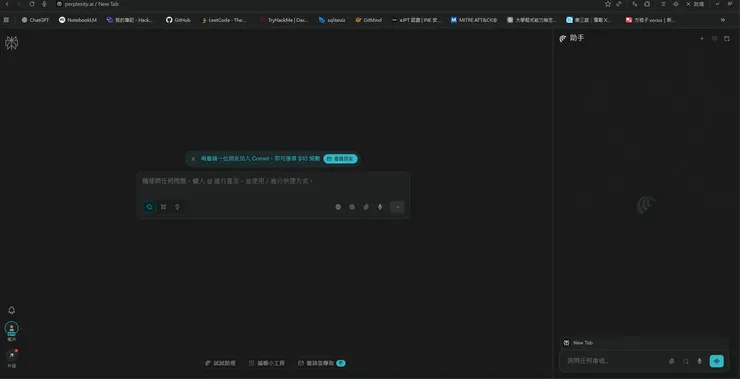740x379 pixels.
Task: Open the edit widgets link at bottom
Action: tap(267, 363)
